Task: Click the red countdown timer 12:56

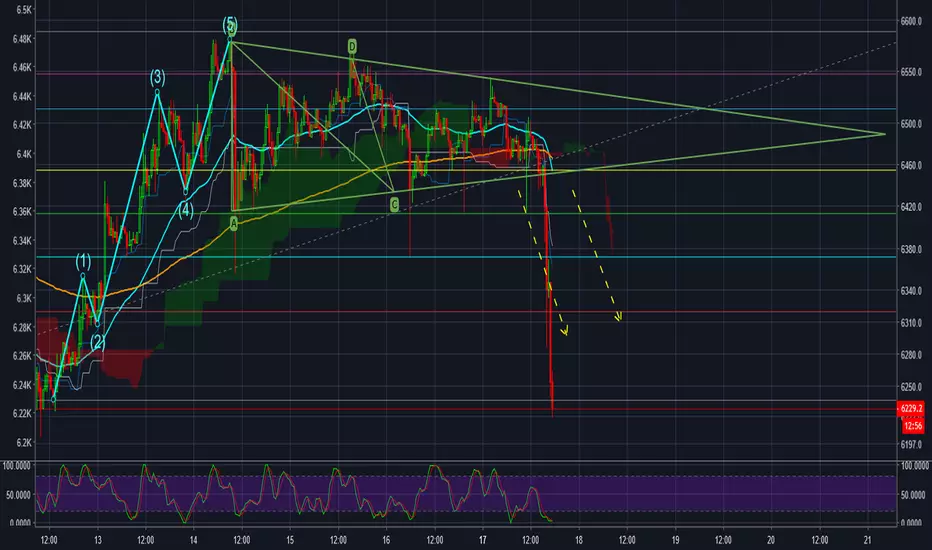Action: point(913,426)
